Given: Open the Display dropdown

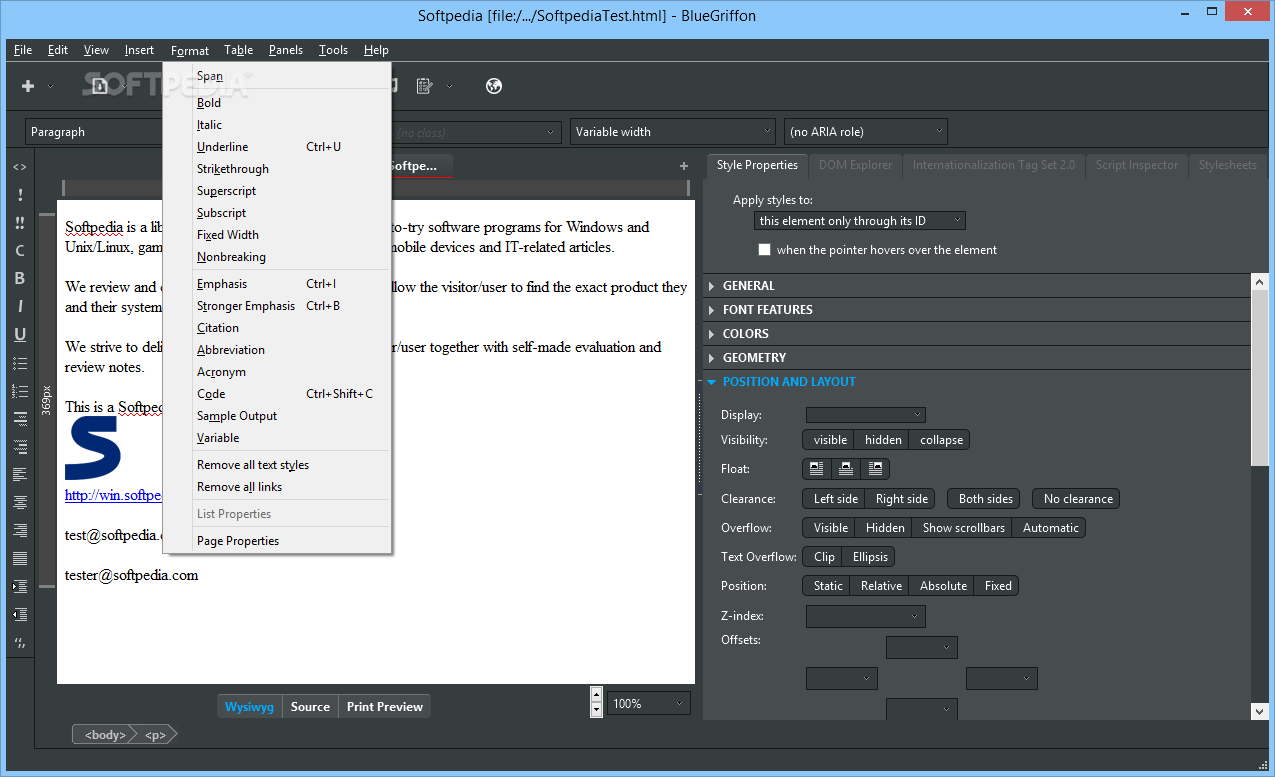Looking at the screenshot, I should tap(866, 415).
